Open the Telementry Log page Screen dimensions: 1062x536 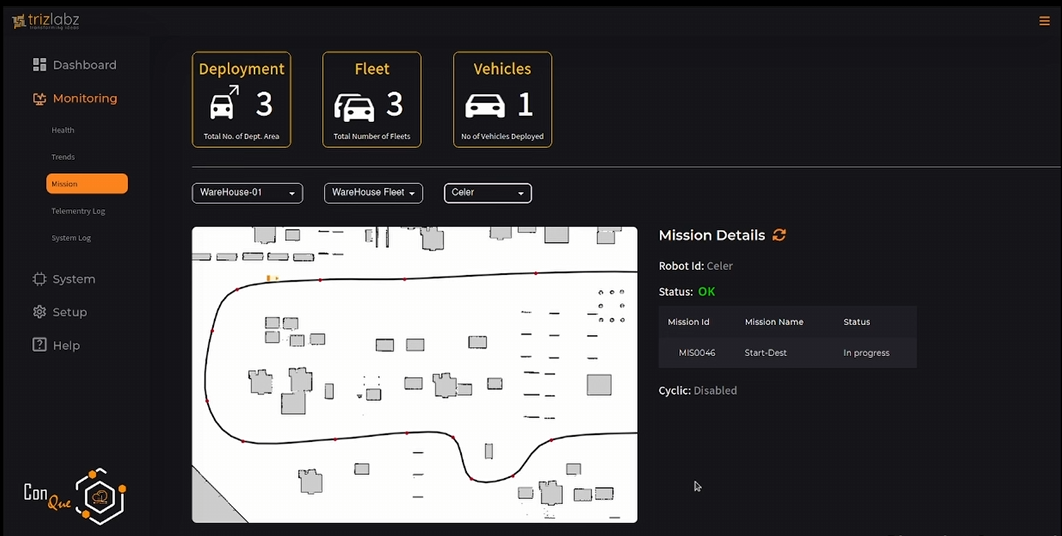pyautogui.click(x=78, y=211)
